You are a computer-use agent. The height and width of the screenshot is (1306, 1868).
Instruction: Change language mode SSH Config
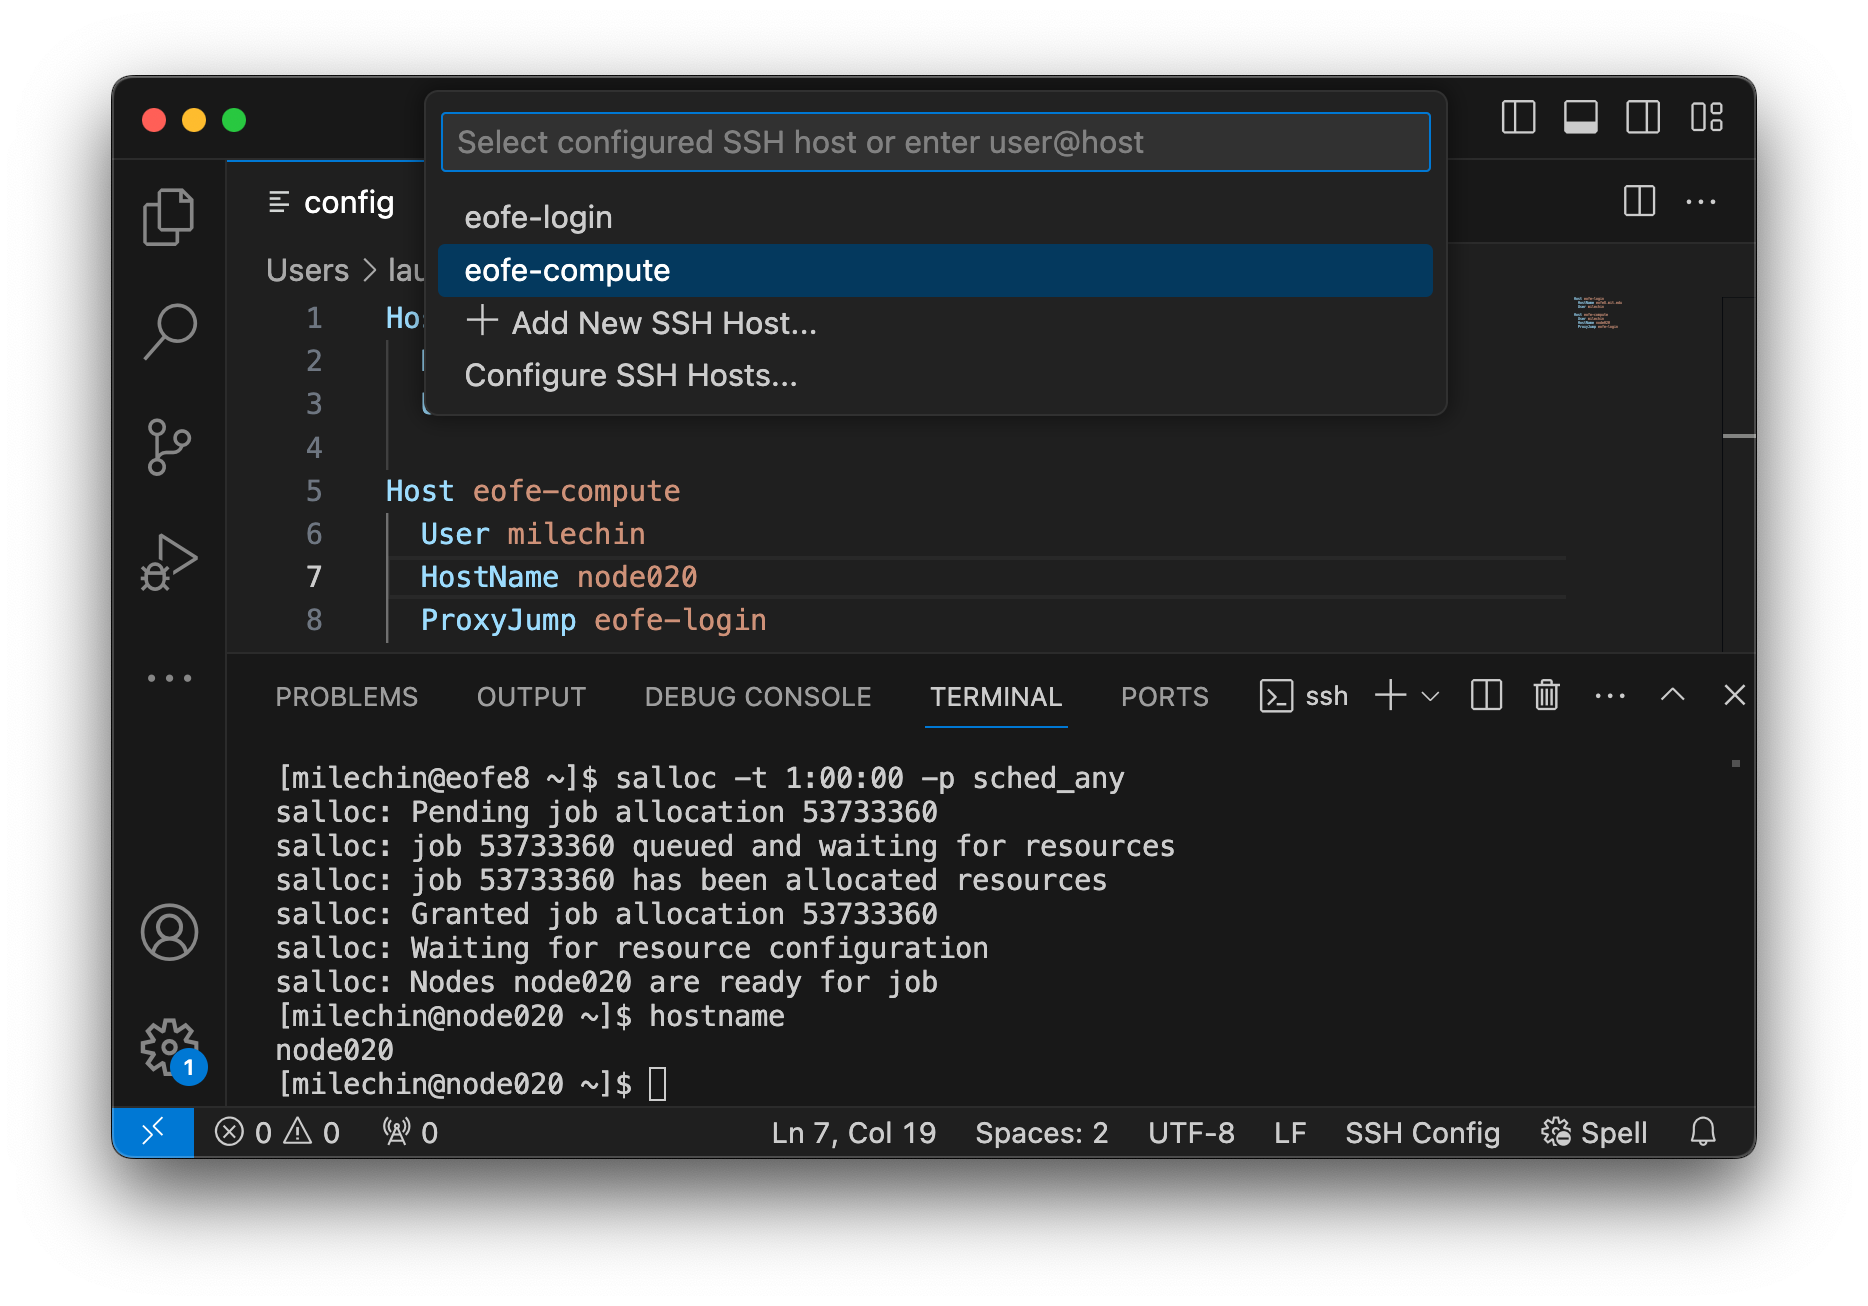click(1422, 1133)
